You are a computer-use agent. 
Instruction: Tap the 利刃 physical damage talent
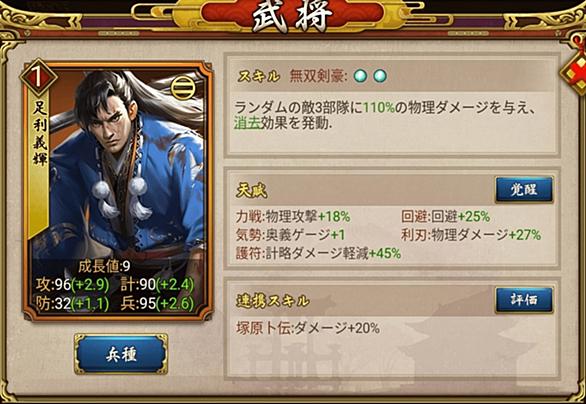click(471, 235)
